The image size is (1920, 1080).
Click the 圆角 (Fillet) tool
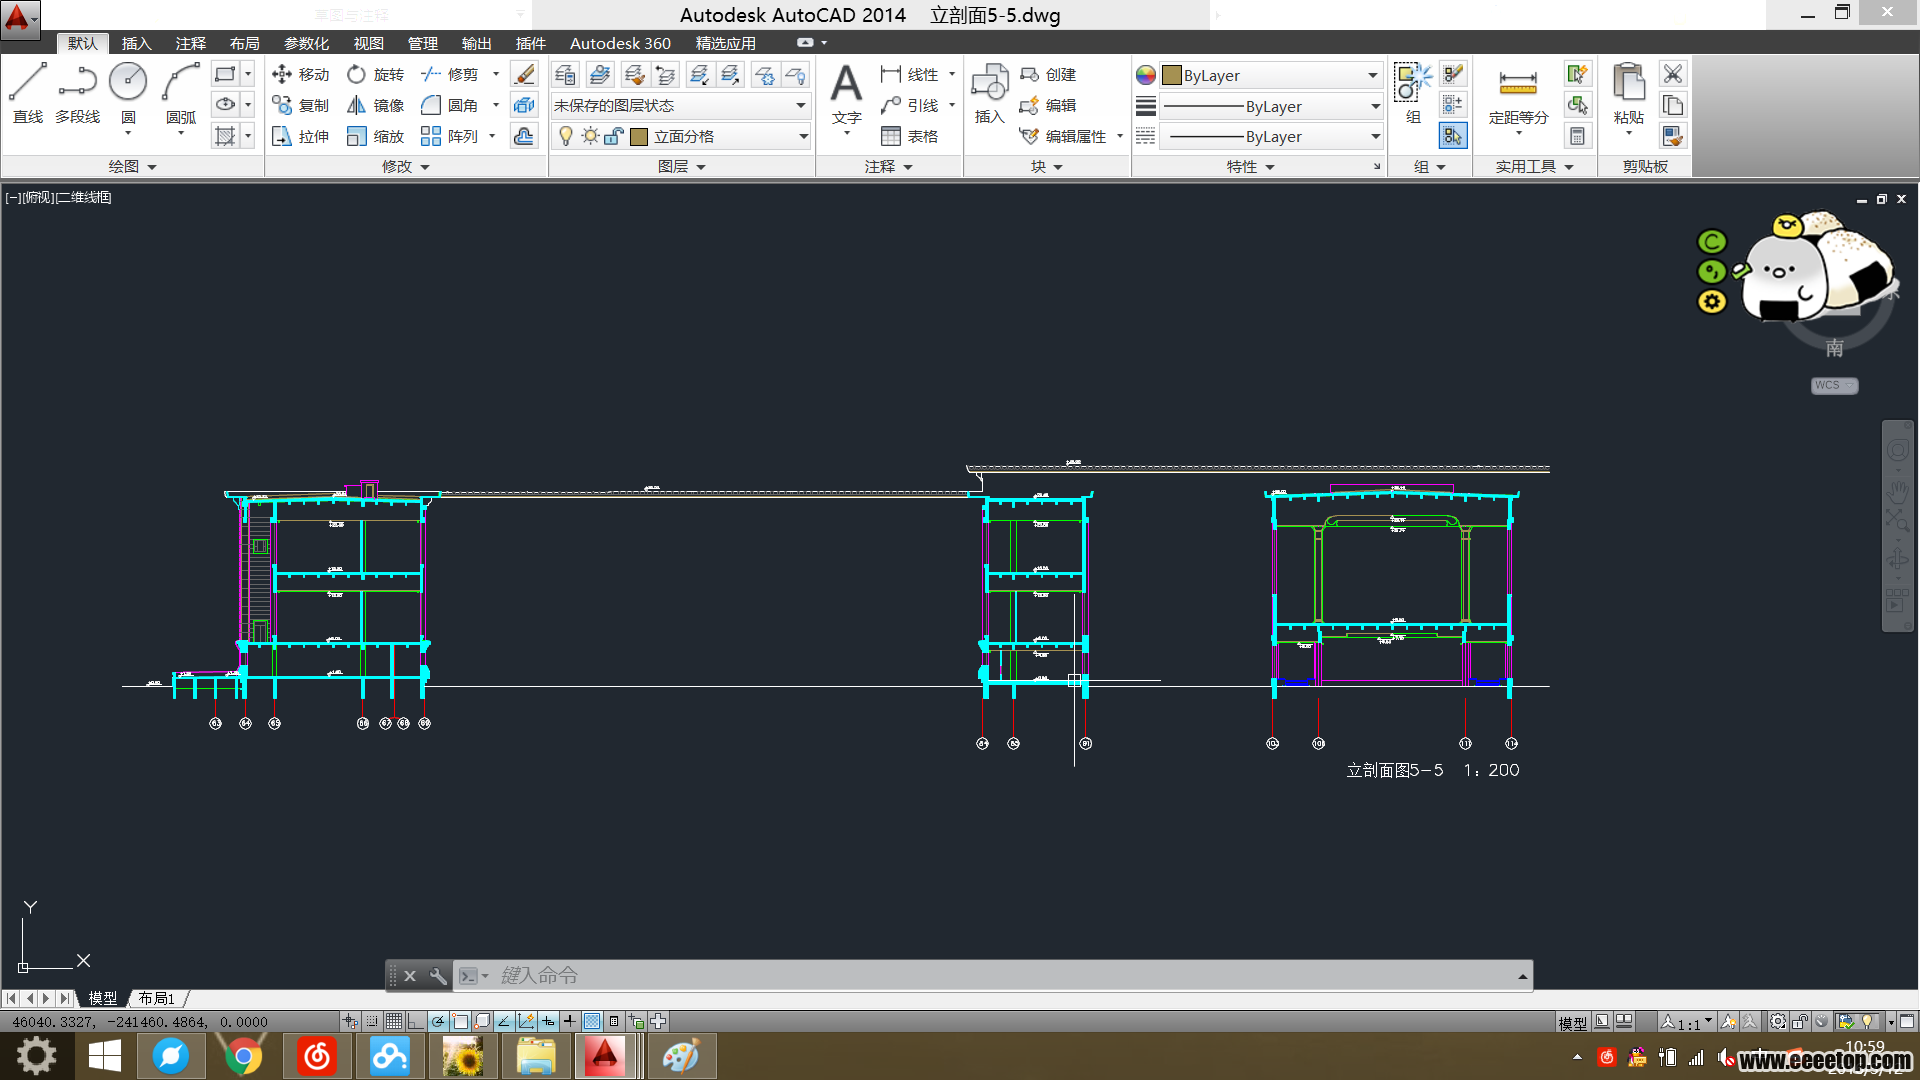tap(450, 106)
